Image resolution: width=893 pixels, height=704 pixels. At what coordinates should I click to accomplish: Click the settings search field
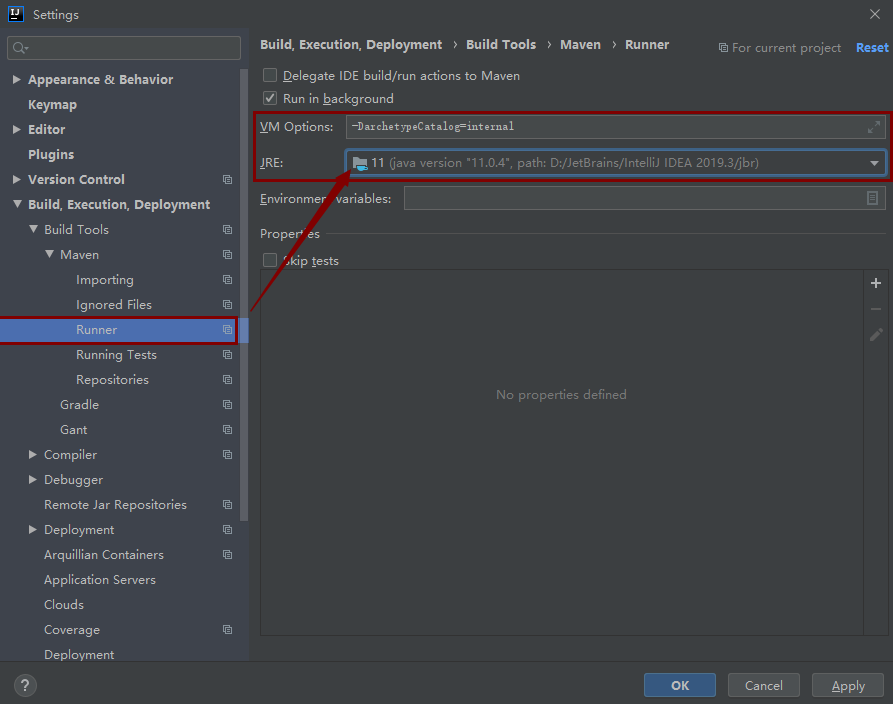tap(124, 48)
